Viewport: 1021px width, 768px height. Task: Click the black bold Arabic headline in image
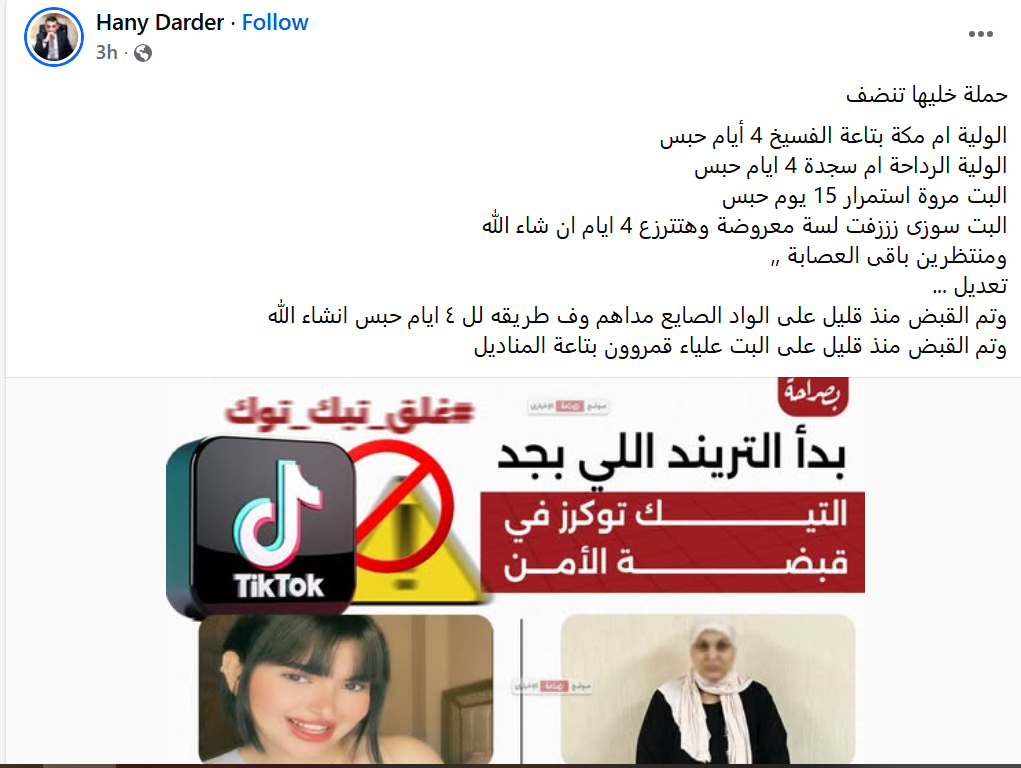tap(672, 455)
